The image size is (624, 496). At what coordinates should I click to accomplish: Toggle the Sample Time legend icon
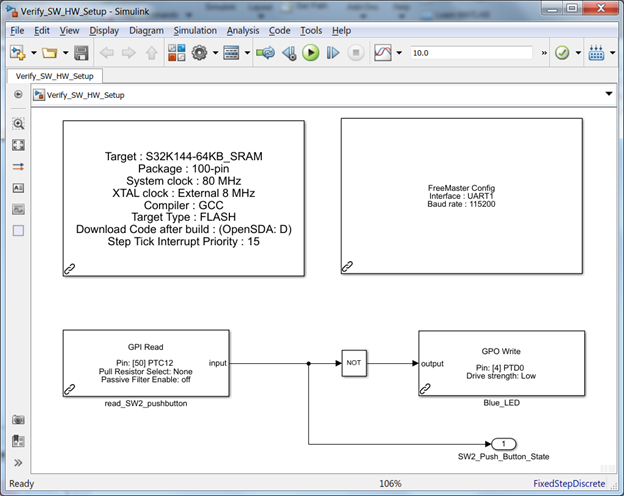tap(18, 166)
